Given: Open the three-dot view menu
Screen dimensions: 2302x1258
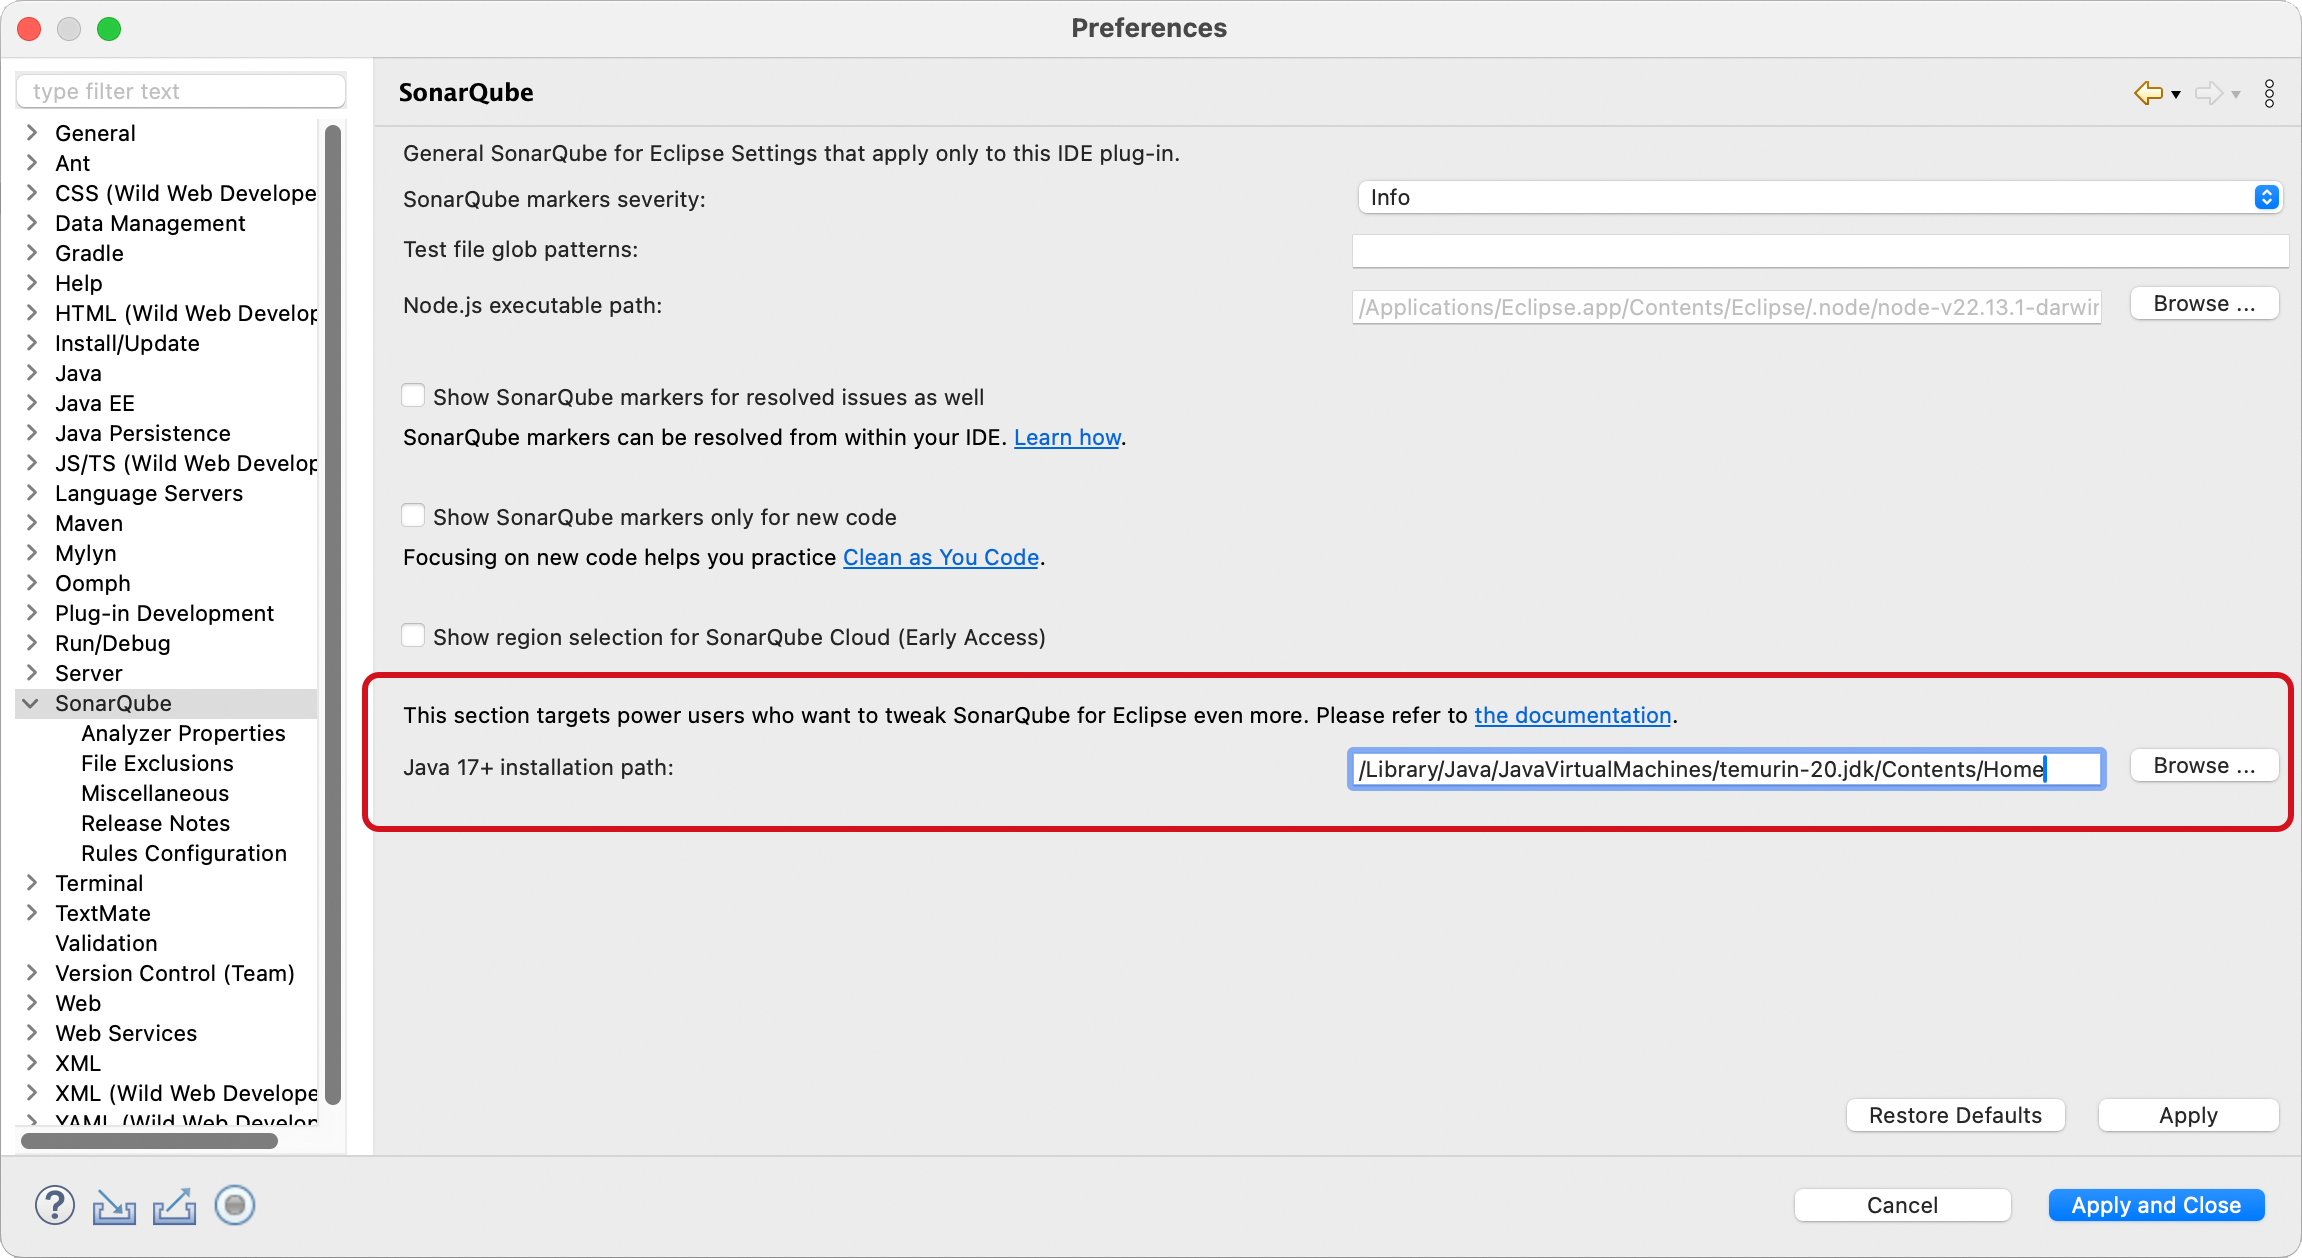Looking at the screenshot, I should 2270,93.
